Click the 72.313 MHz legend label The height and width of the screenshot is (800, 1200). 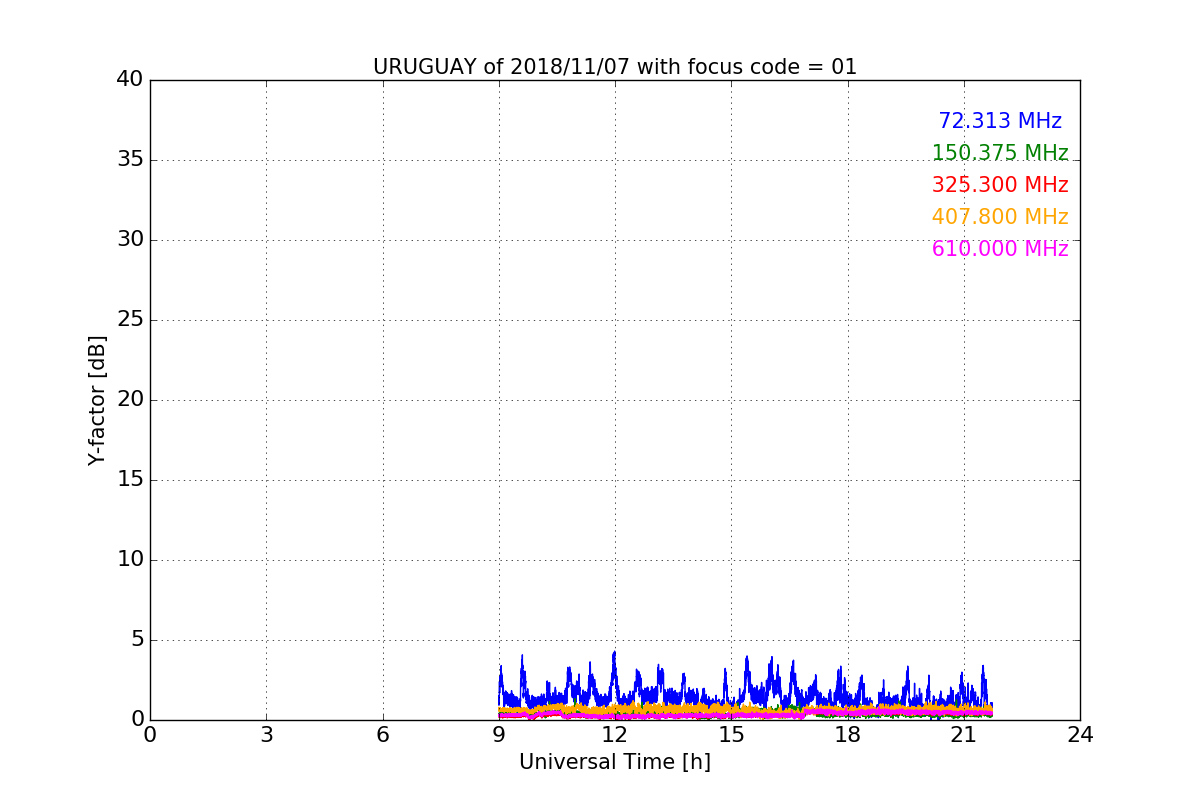[x=1000, y=121]
